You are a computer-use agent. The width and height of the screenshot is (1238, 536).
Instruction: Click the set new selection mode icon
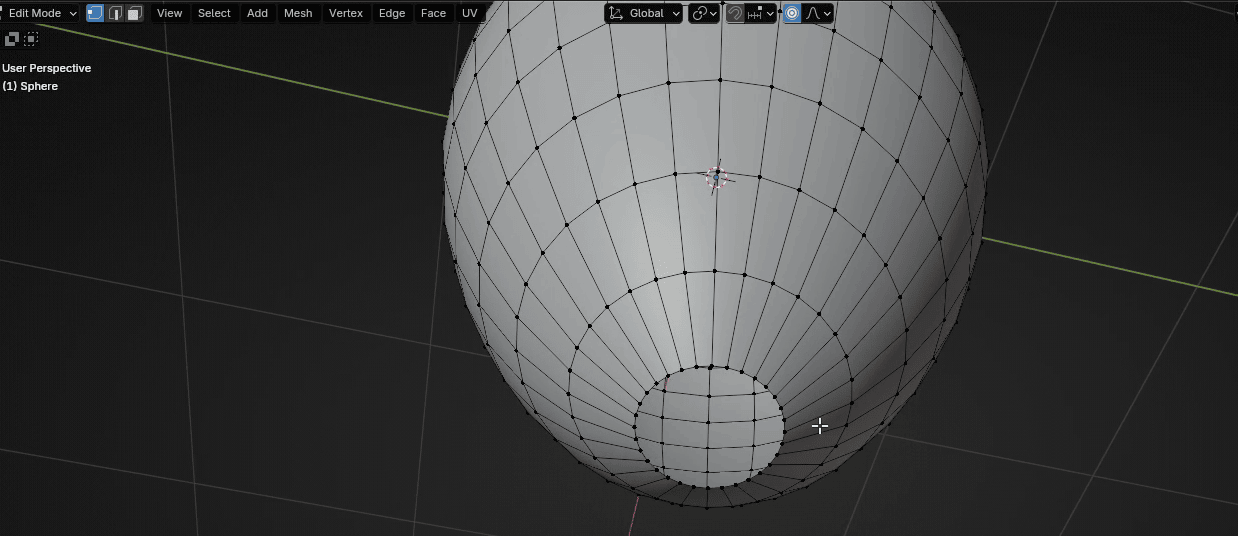tap(12, 39)
